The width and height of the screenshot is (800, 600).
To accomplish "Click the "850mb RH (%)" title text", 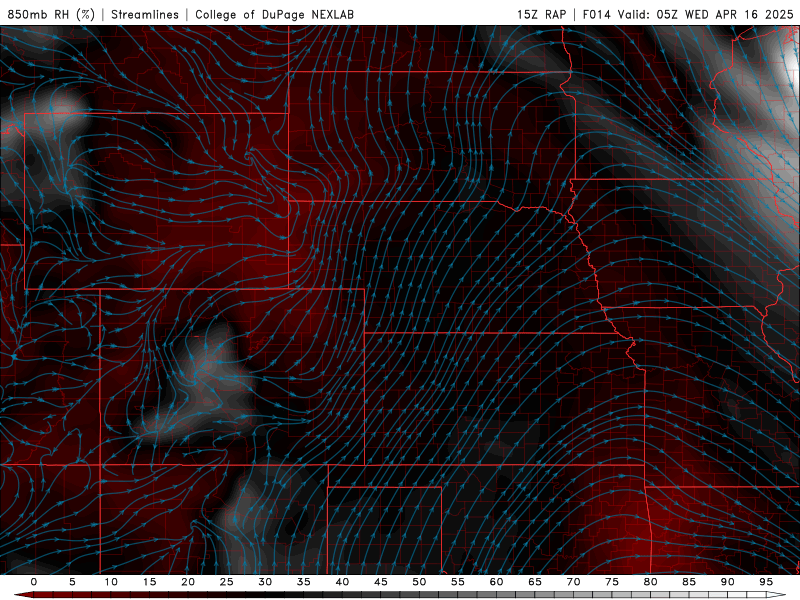I will 51,14.
